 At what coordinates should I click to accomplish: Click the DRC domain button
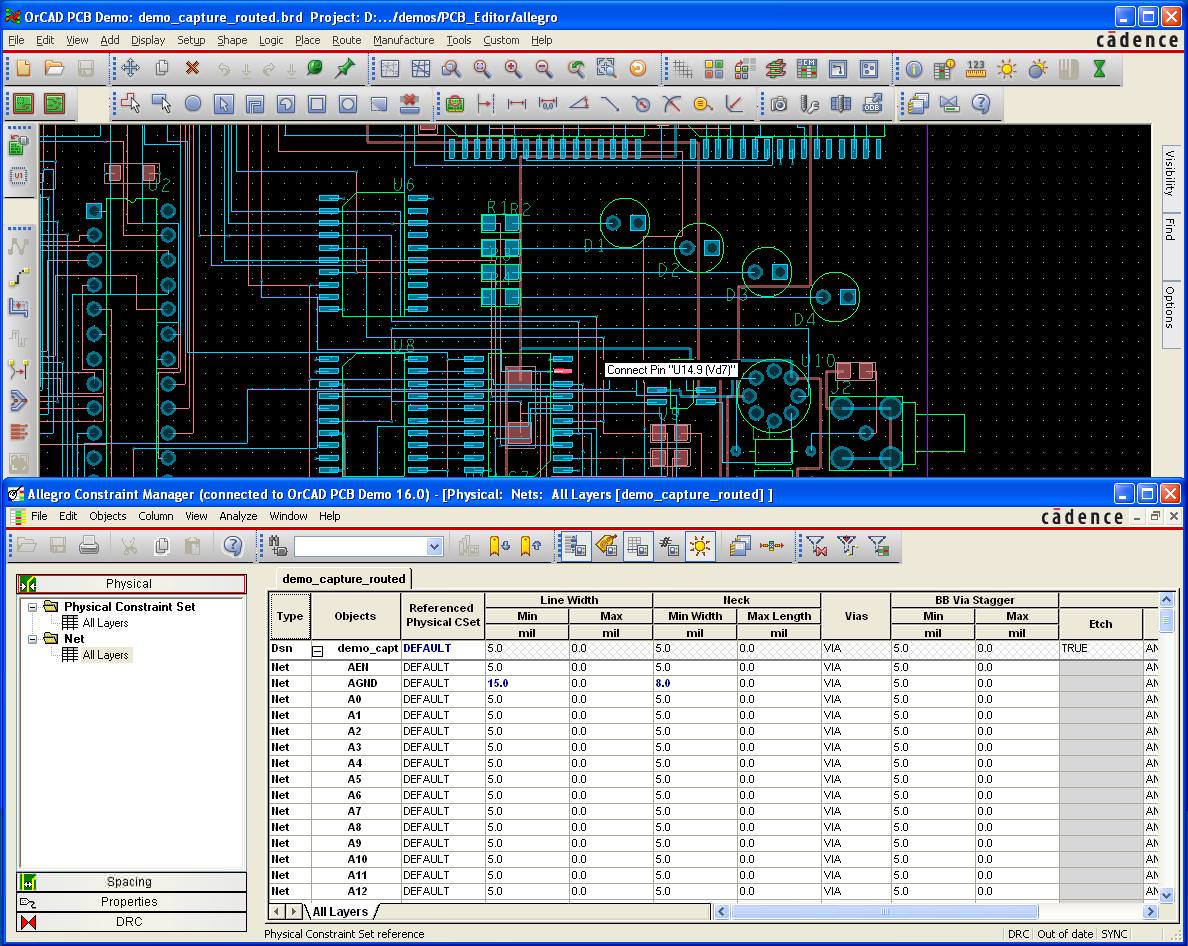(131, 922)
